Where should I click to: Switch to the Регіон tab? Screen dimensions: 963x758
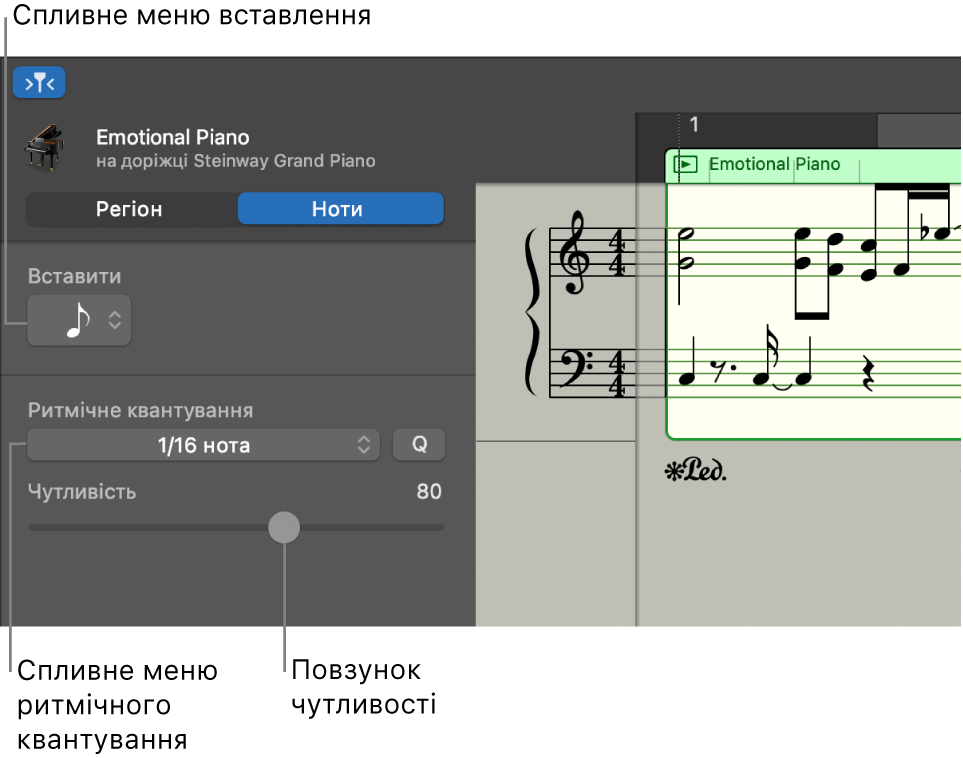coord(129,209)
